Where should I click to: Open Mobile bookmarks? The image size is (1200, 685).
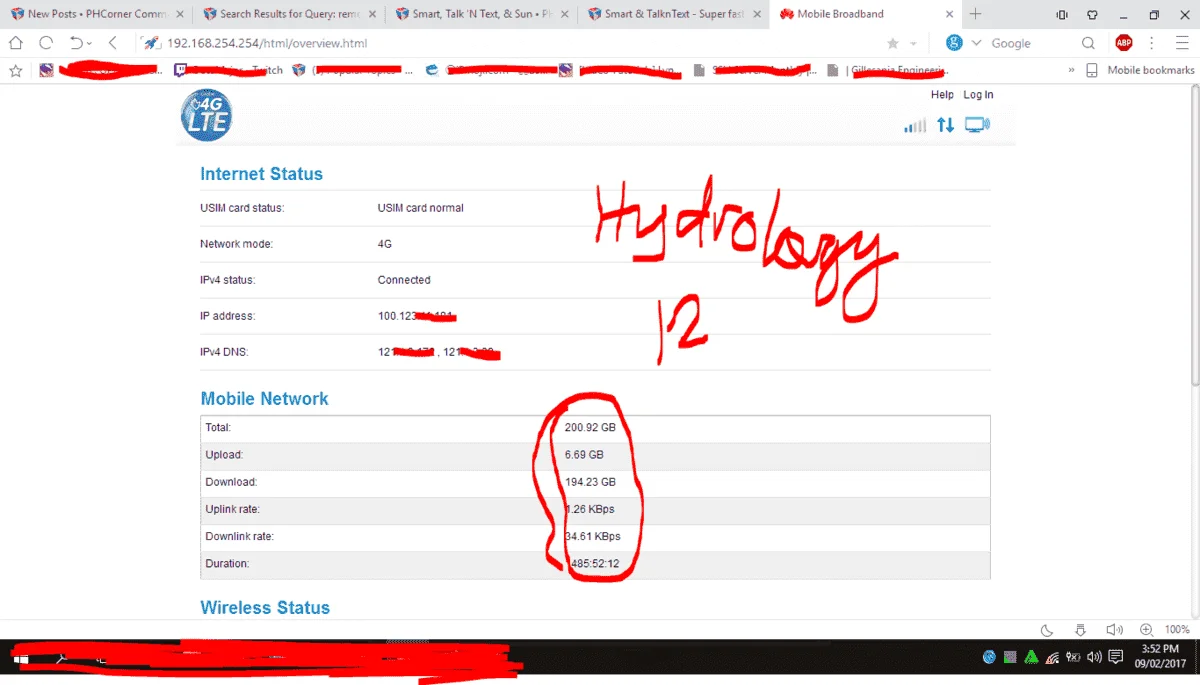(1140, 70)
